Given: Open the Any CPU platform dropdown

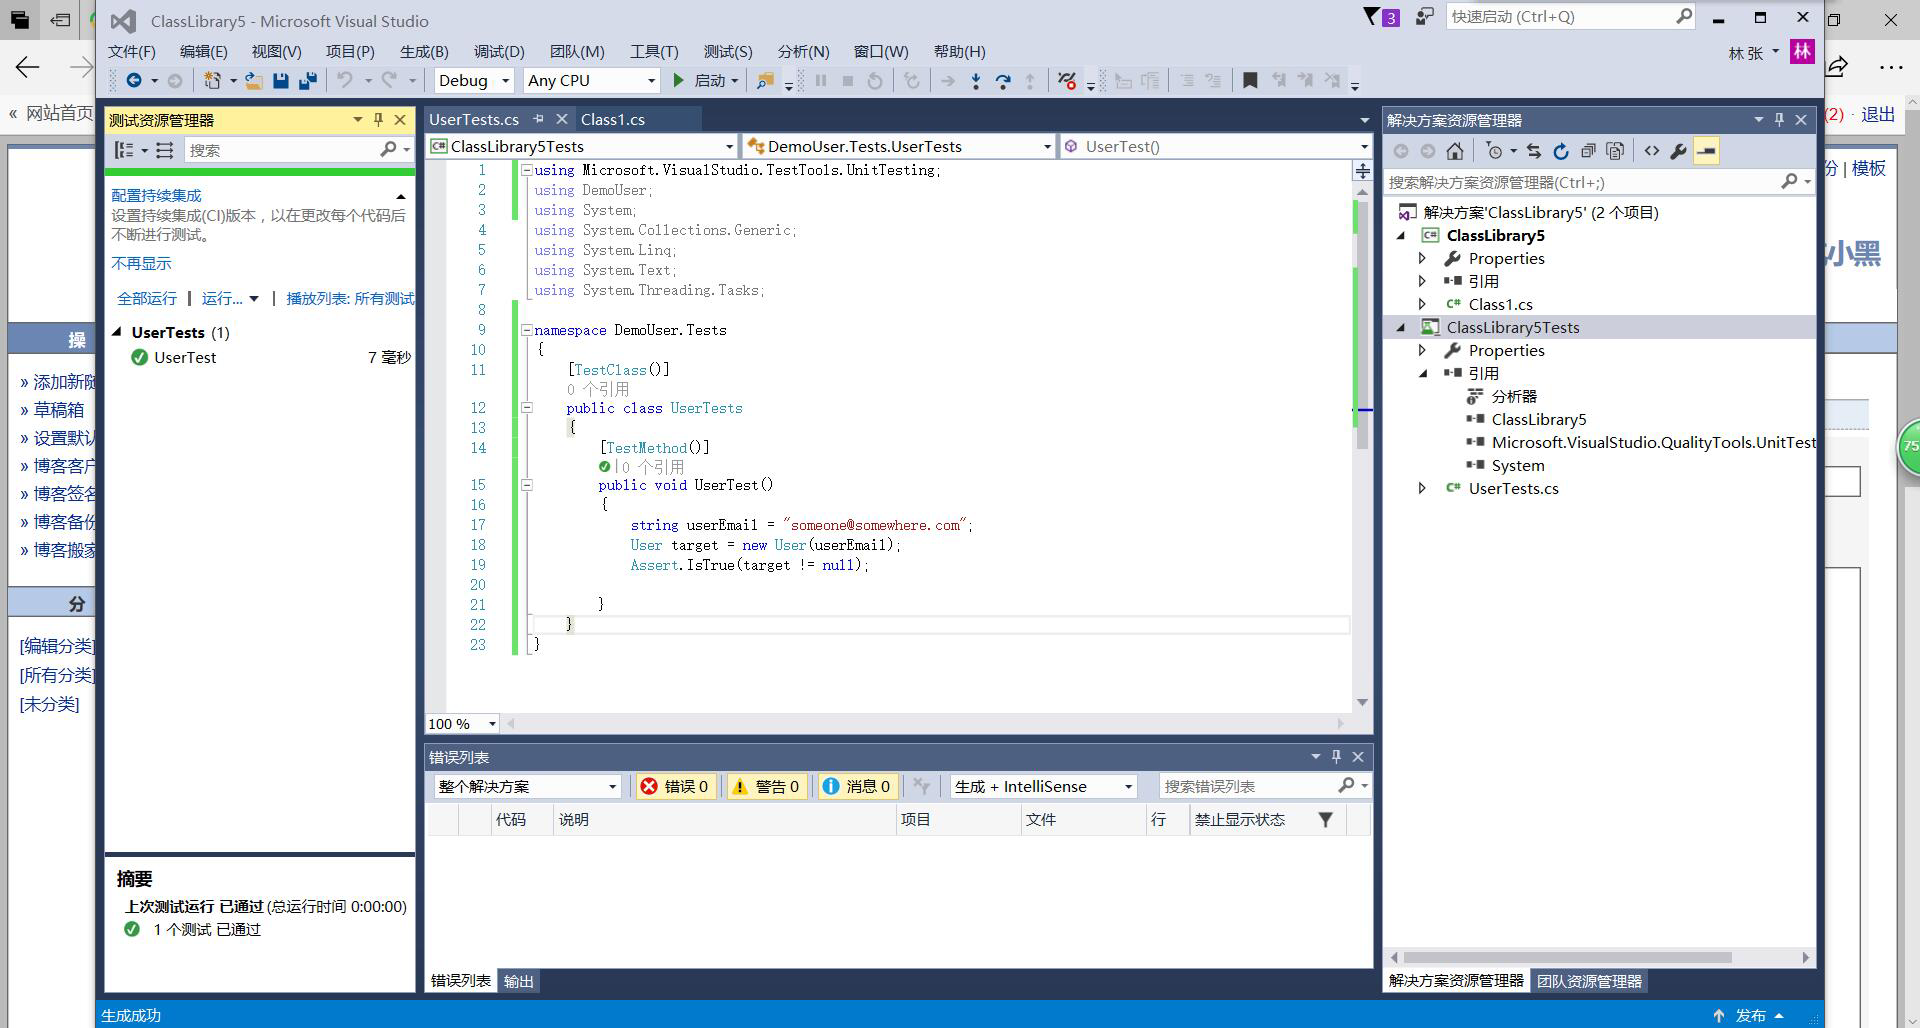Looking at the screenshot, I should click(651, 81).
